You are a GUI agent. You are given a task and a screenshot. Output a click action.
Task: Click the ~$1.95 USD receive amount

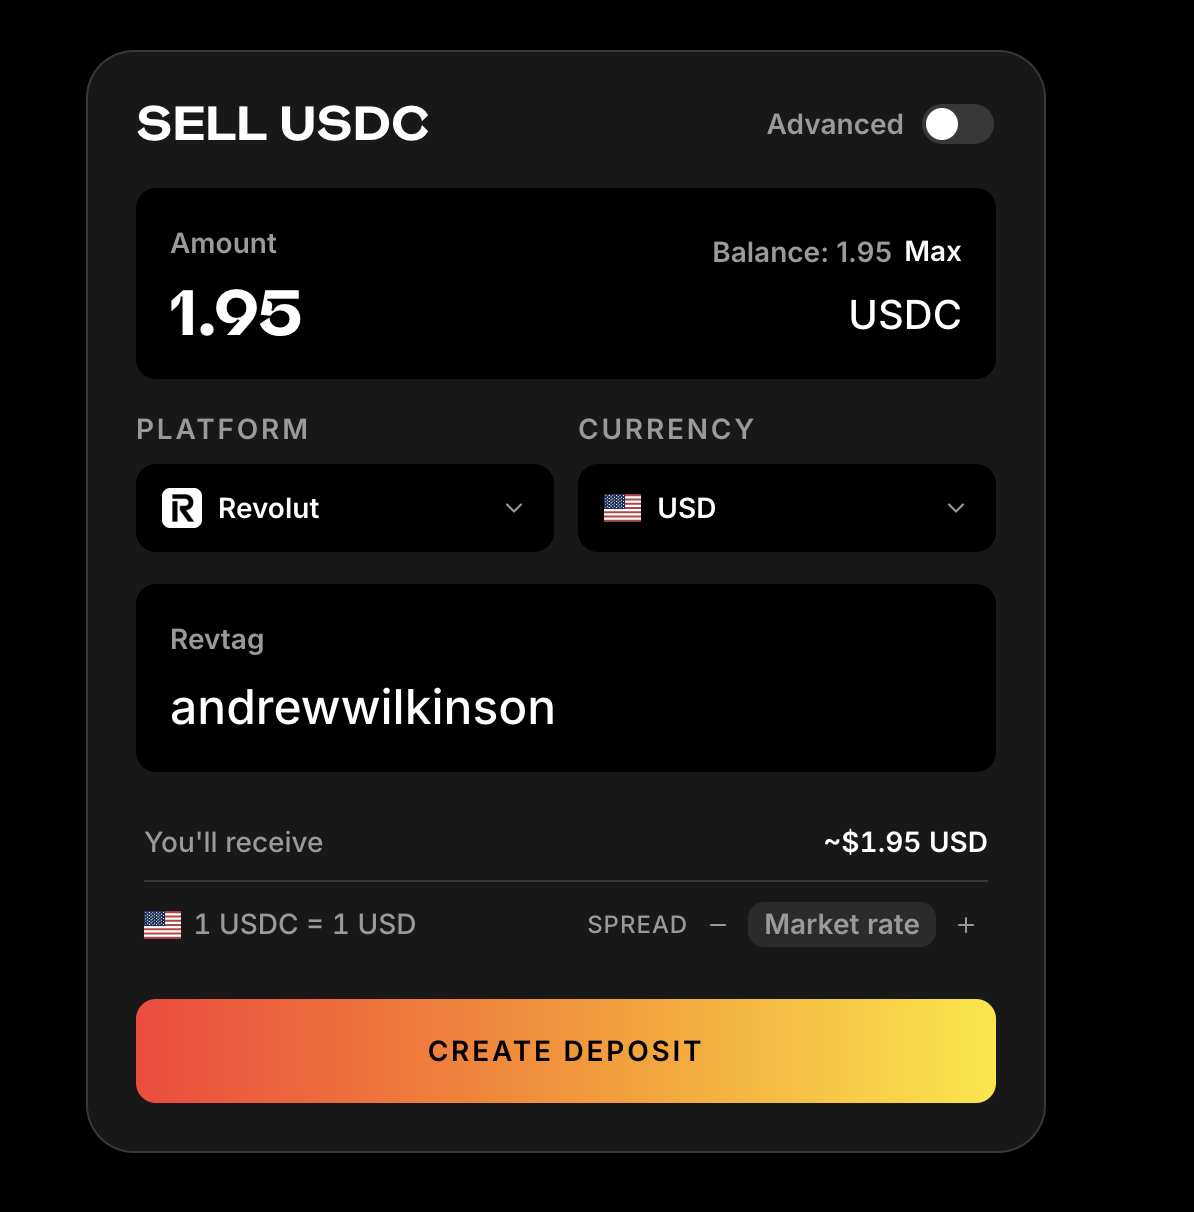click(x=906, y=842)
